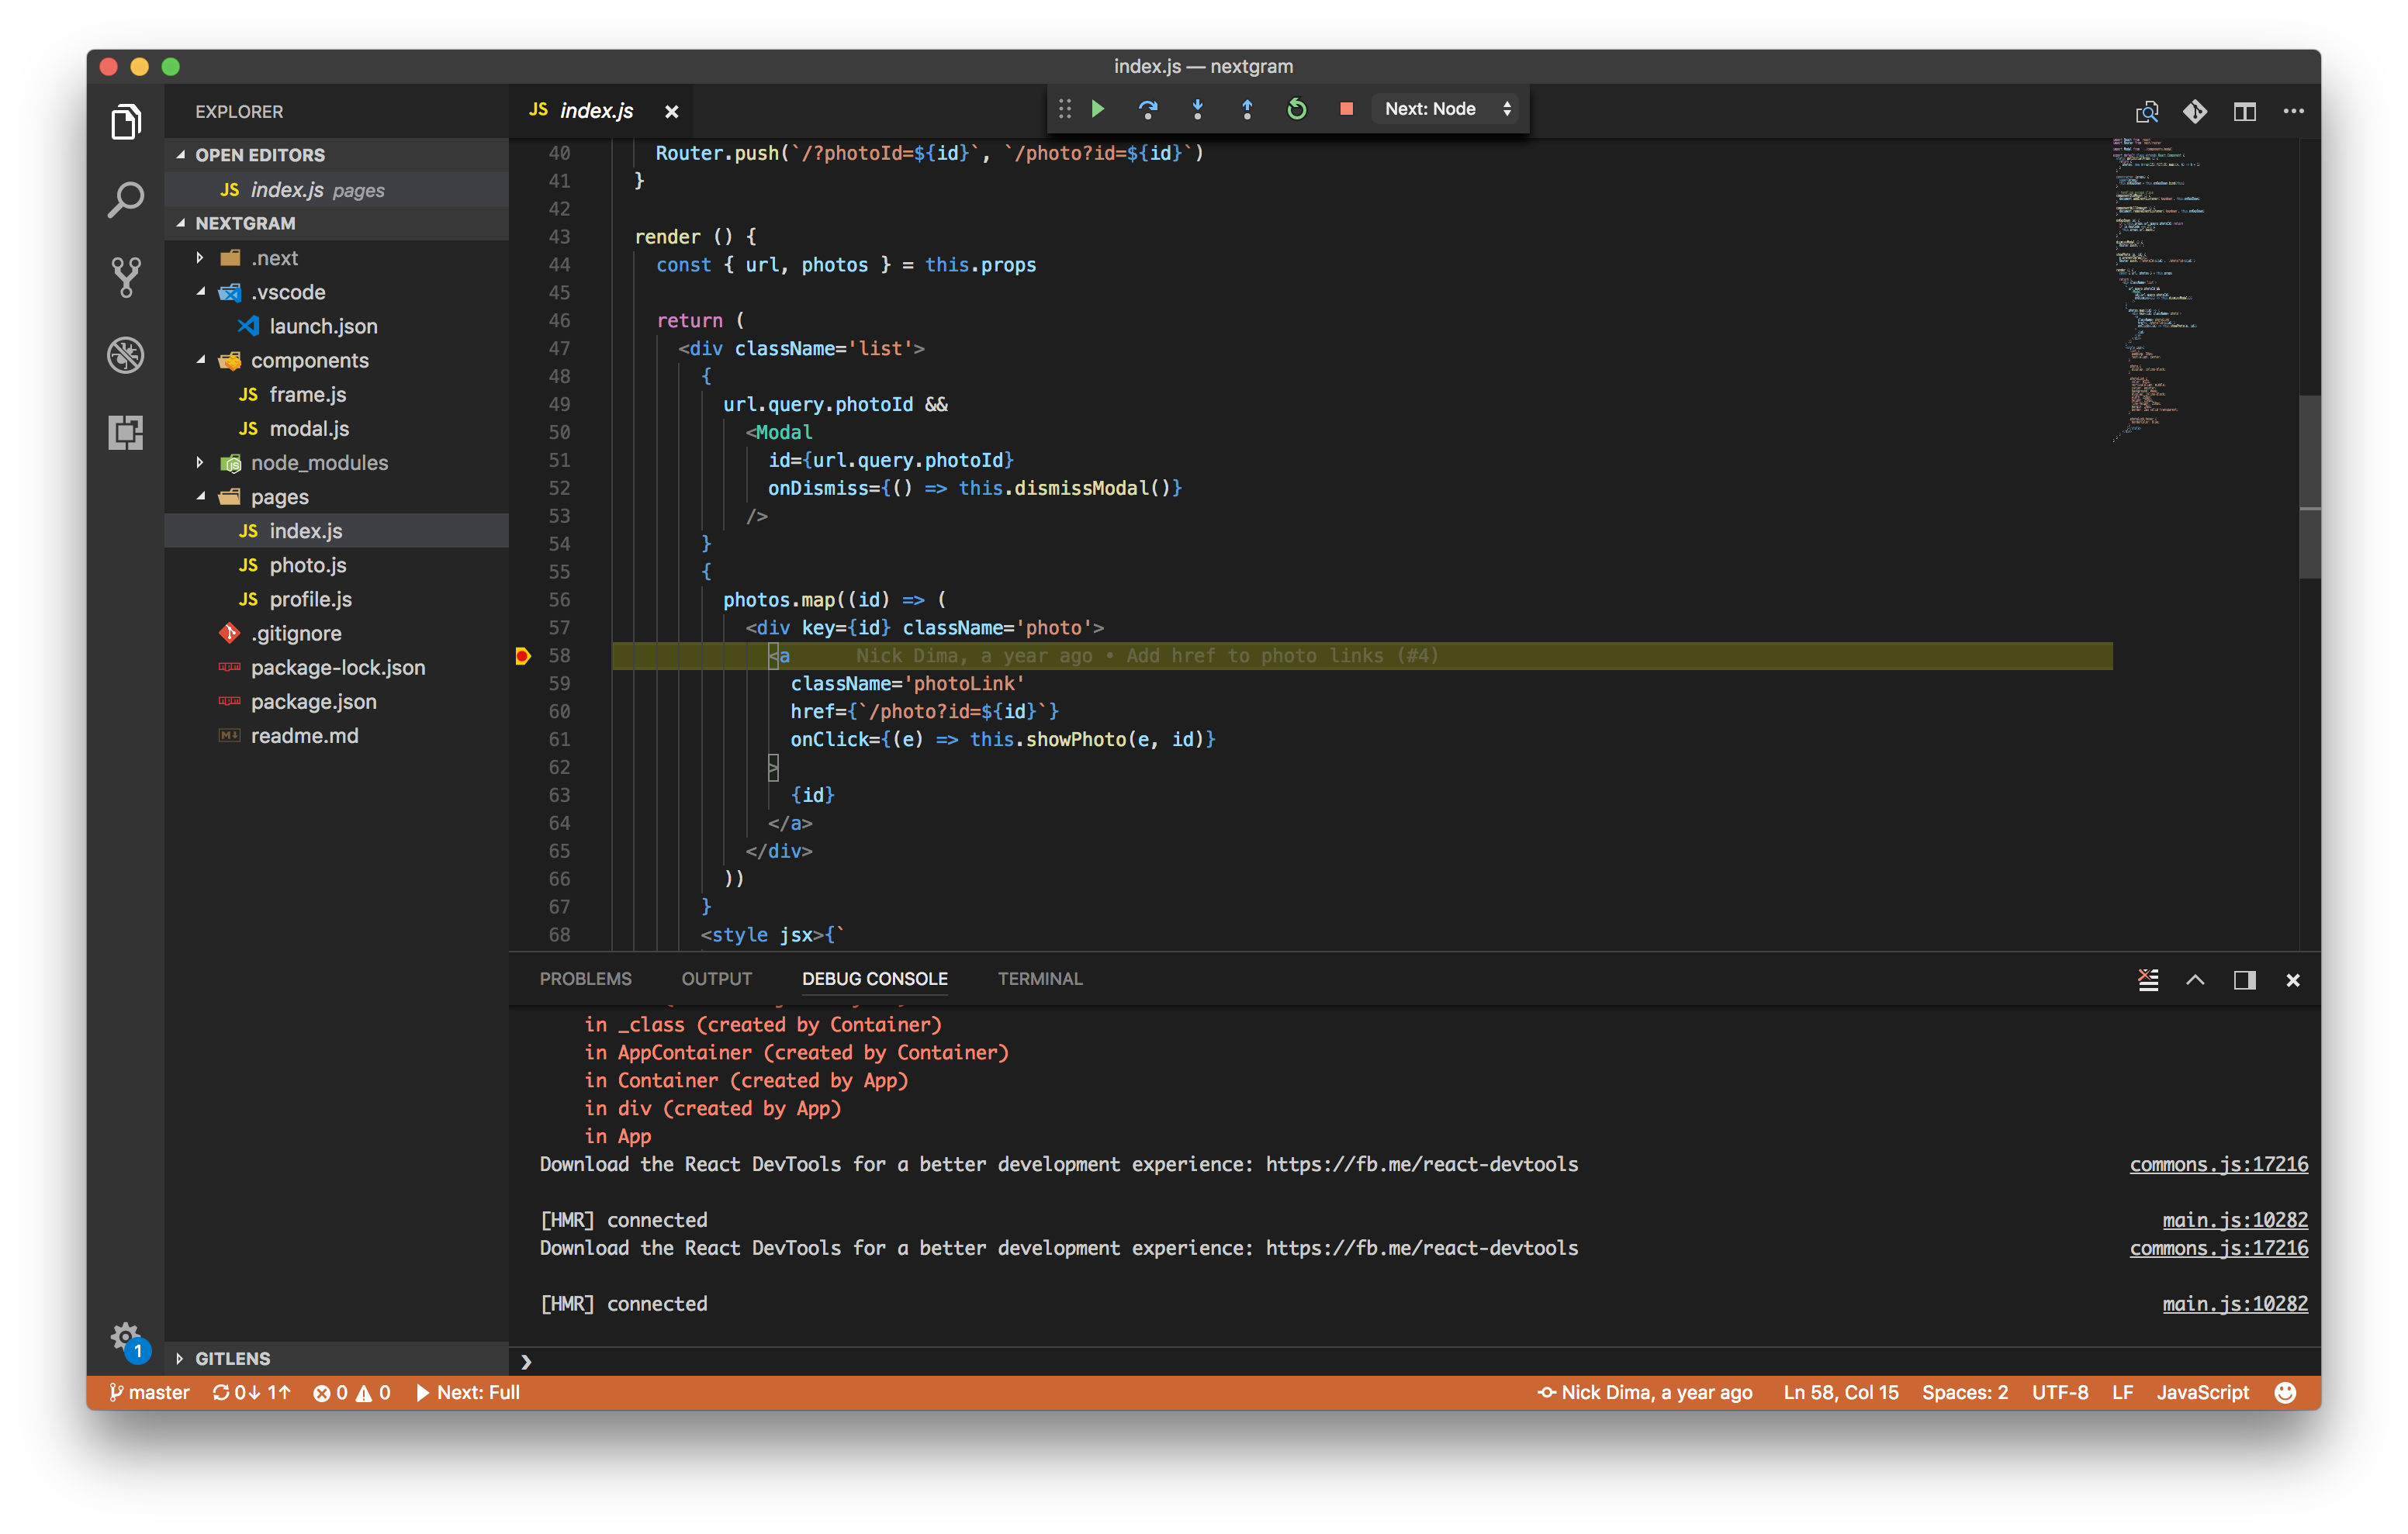Click Nick Dima blame info in status bar
The width and height of the screenshot is (2408, 1534).
coord(1644,1392)
